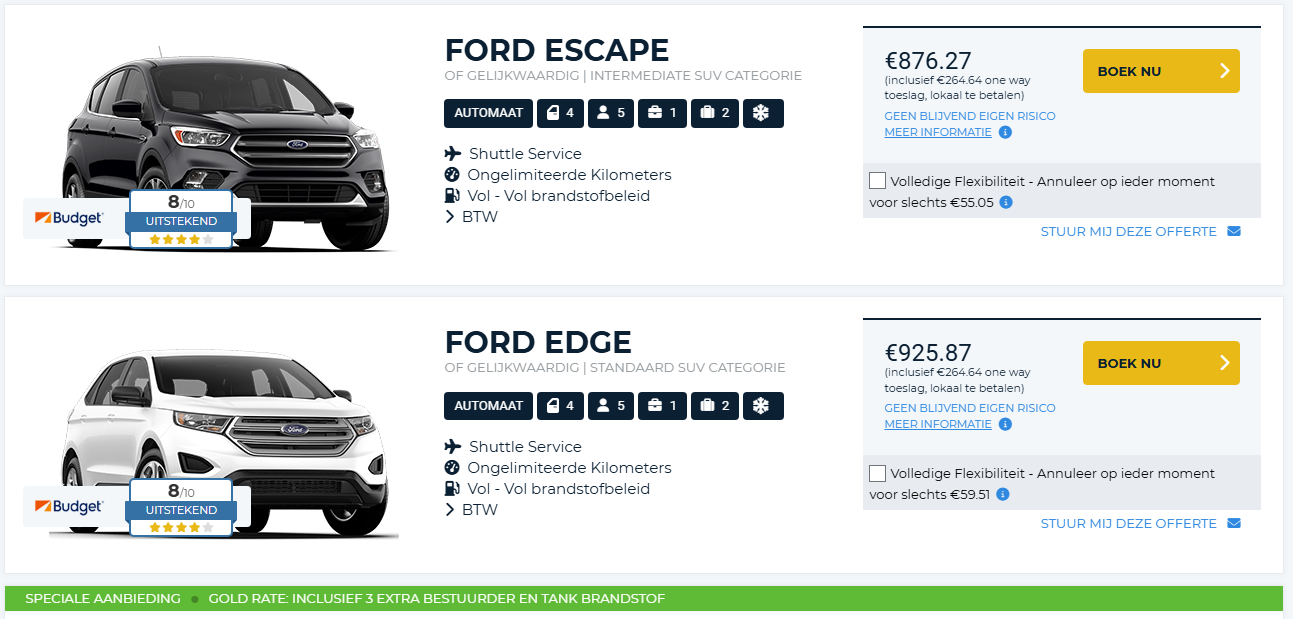Expand BTW details under Ford Edge

[471, 510]
